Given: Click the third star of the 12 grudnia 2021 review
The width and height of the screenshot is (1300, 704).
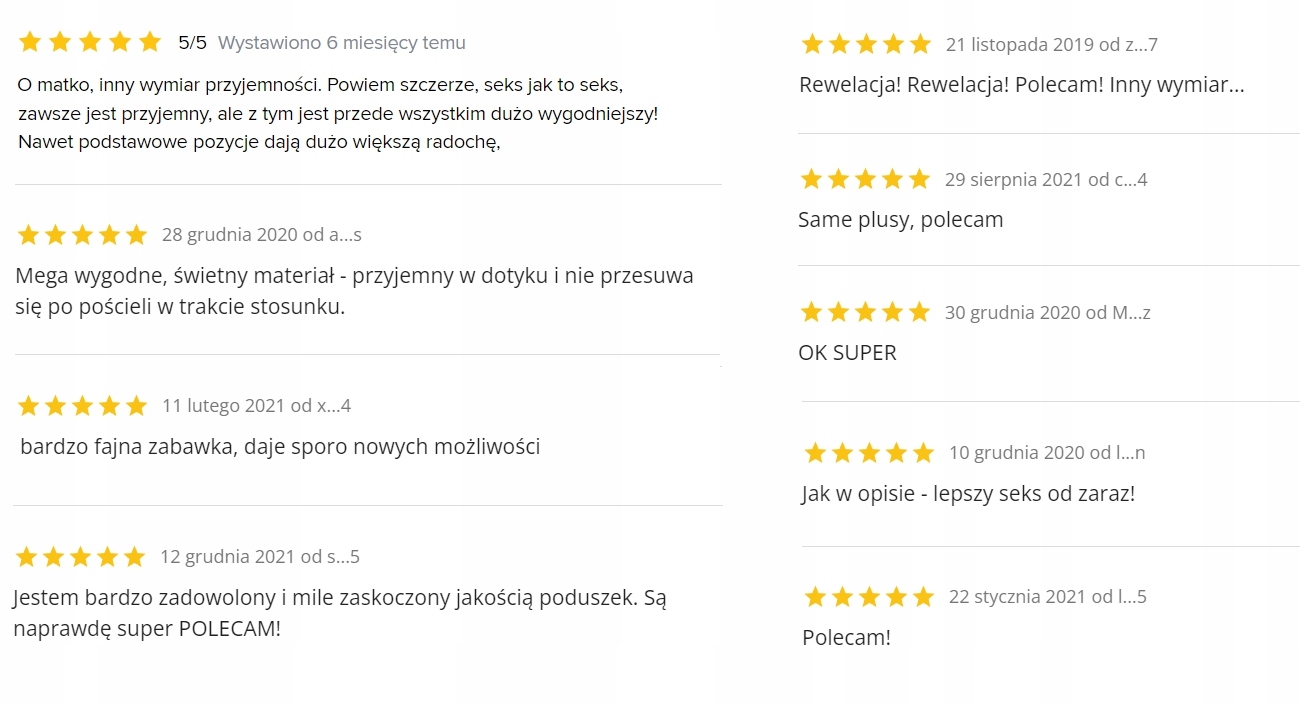Looking at the screenshot, I should [x=81, y=557].
